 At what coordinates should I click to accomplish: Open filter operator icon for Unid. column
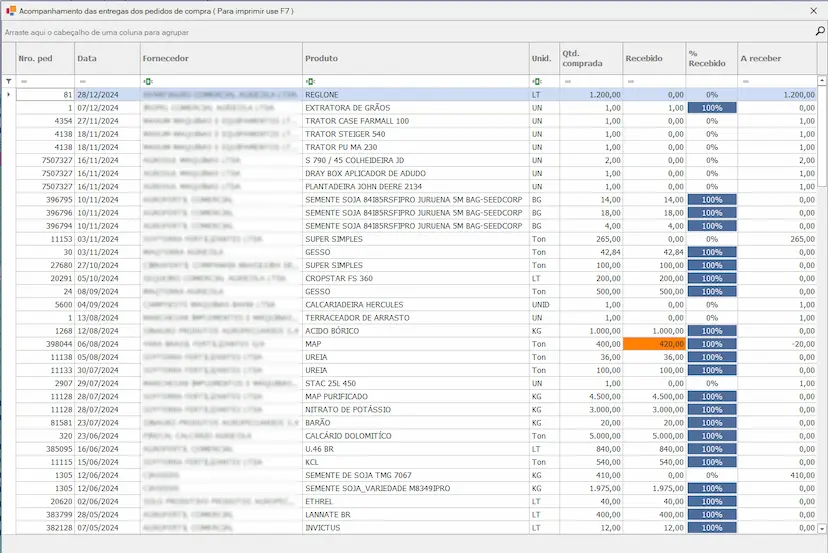(x=537, y=81)
